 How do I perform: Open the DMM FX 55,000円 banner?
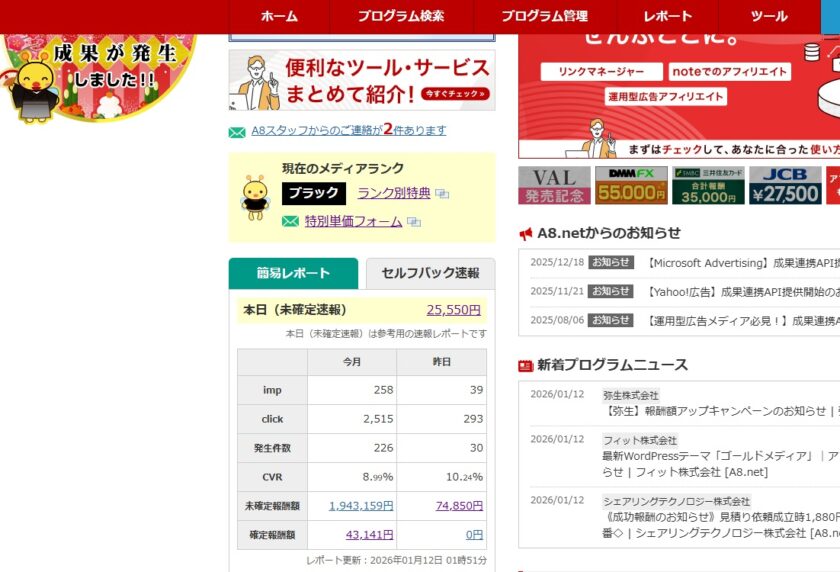pyautogui.click(x=630, y=185)
